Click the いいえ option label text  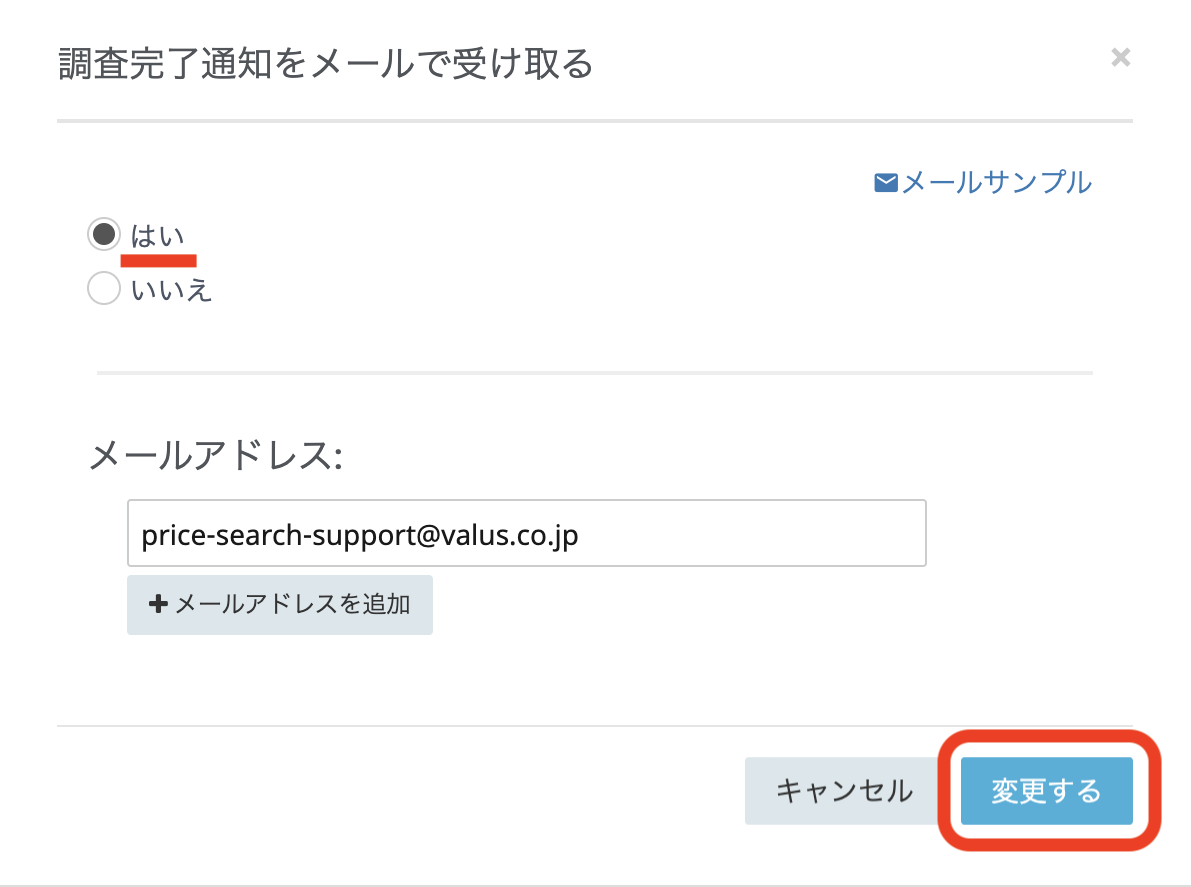171,291
